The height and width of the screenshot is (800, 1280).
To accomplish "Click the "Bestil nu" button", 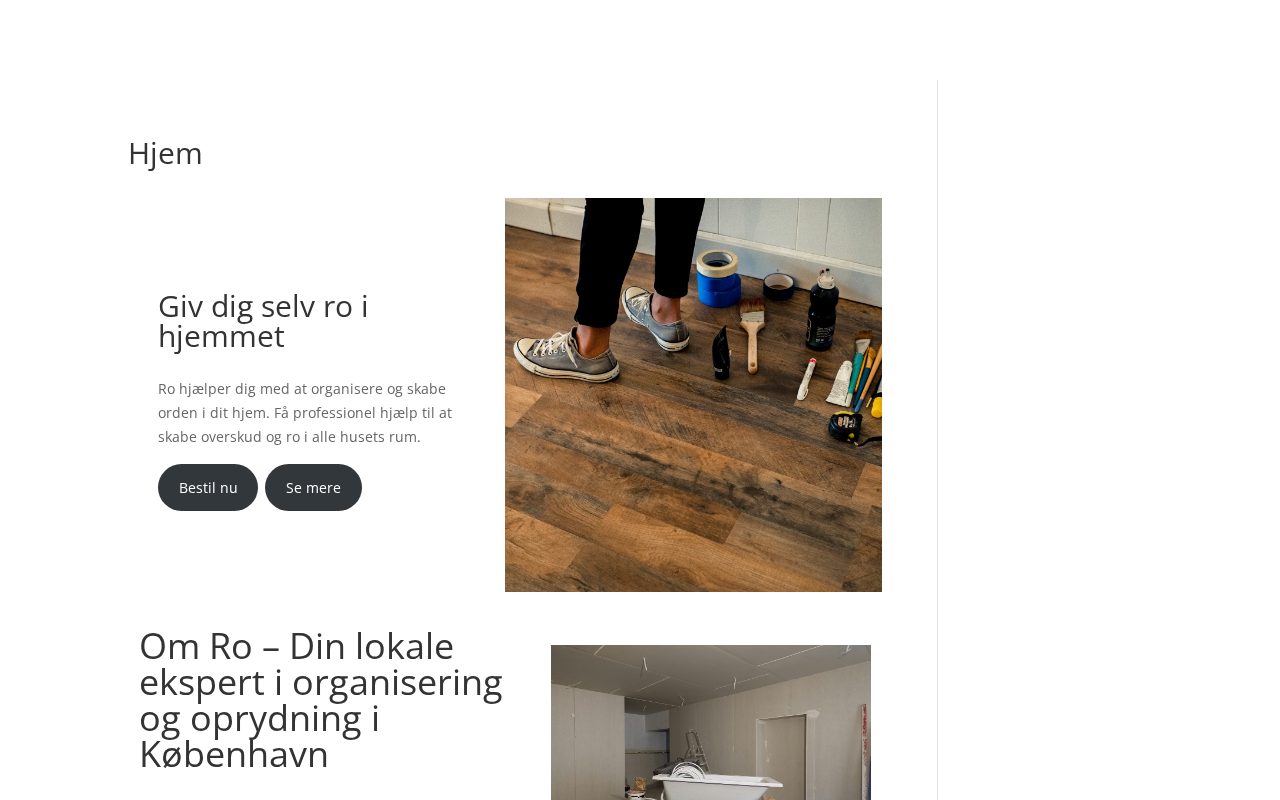I will pos(208,487).
